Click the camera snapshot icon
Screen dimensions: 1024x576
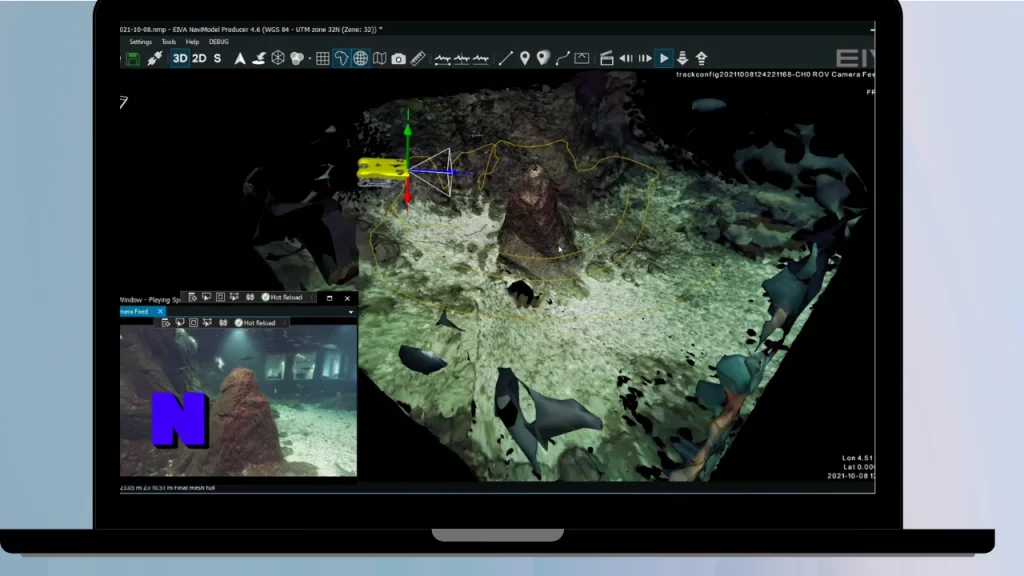[398, 59]
